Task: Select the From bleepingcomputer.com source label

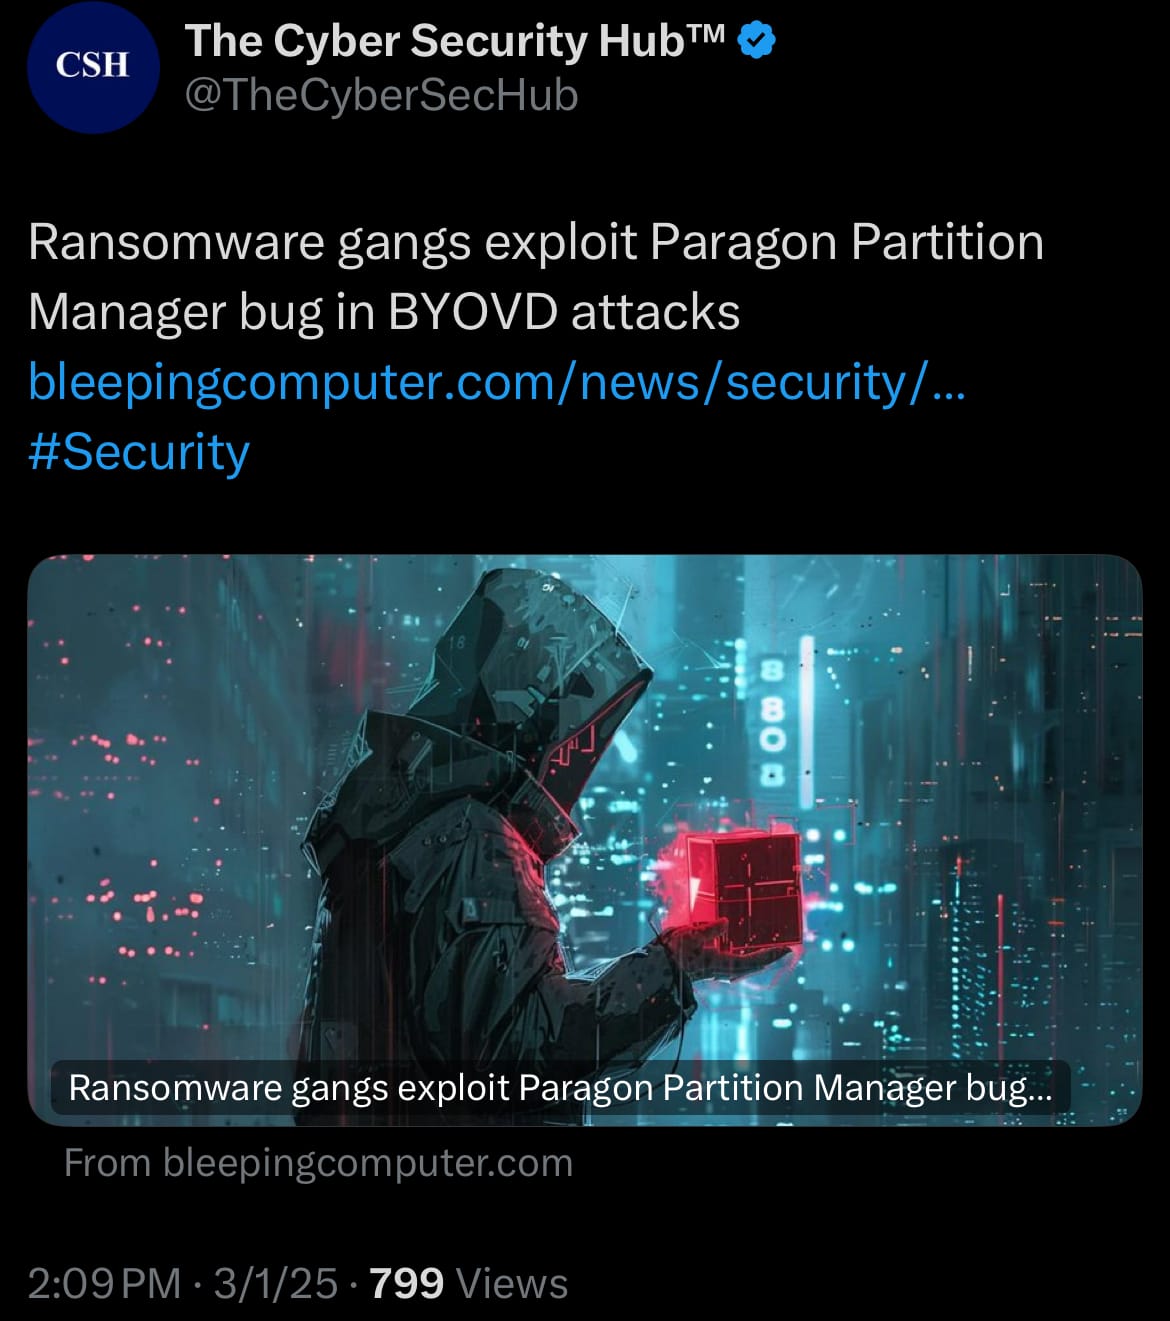Action: 318,1163
